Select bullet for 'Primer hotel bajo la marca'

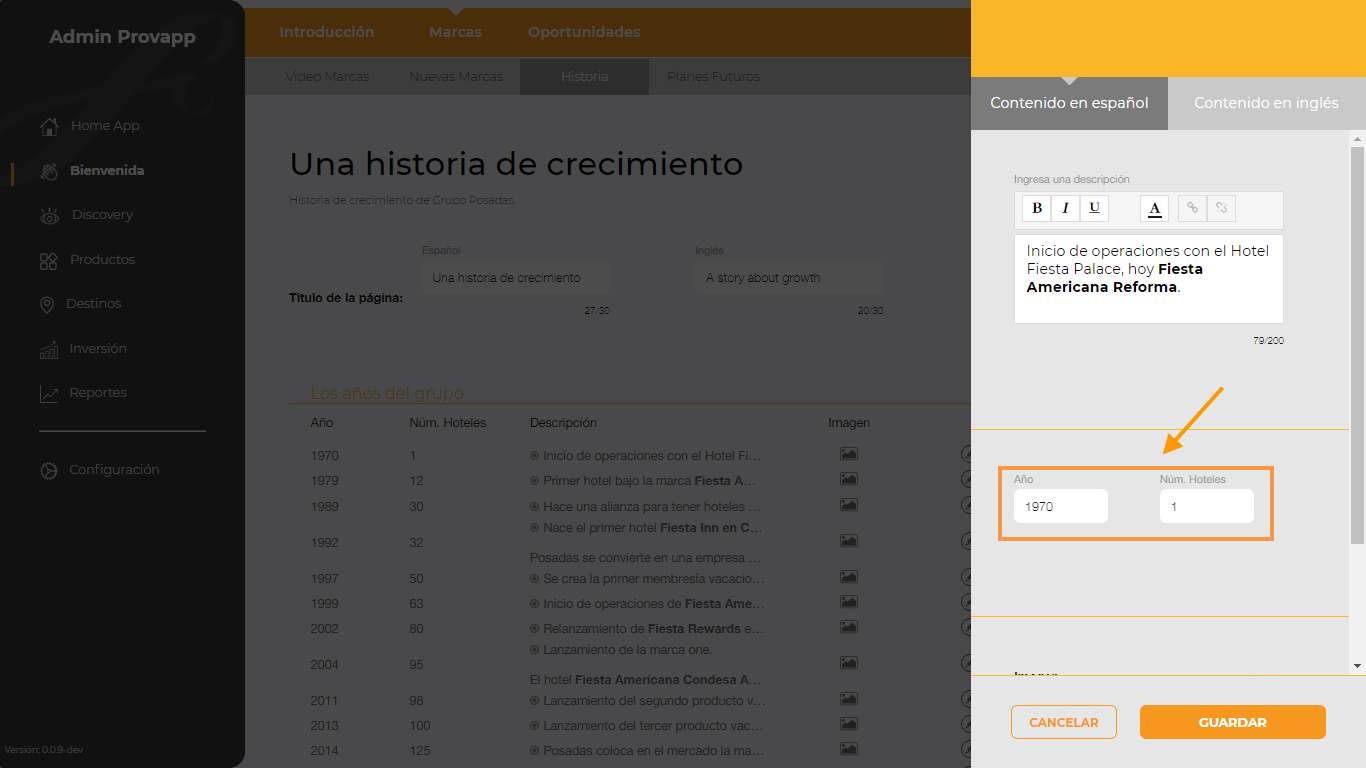point(534,481)
